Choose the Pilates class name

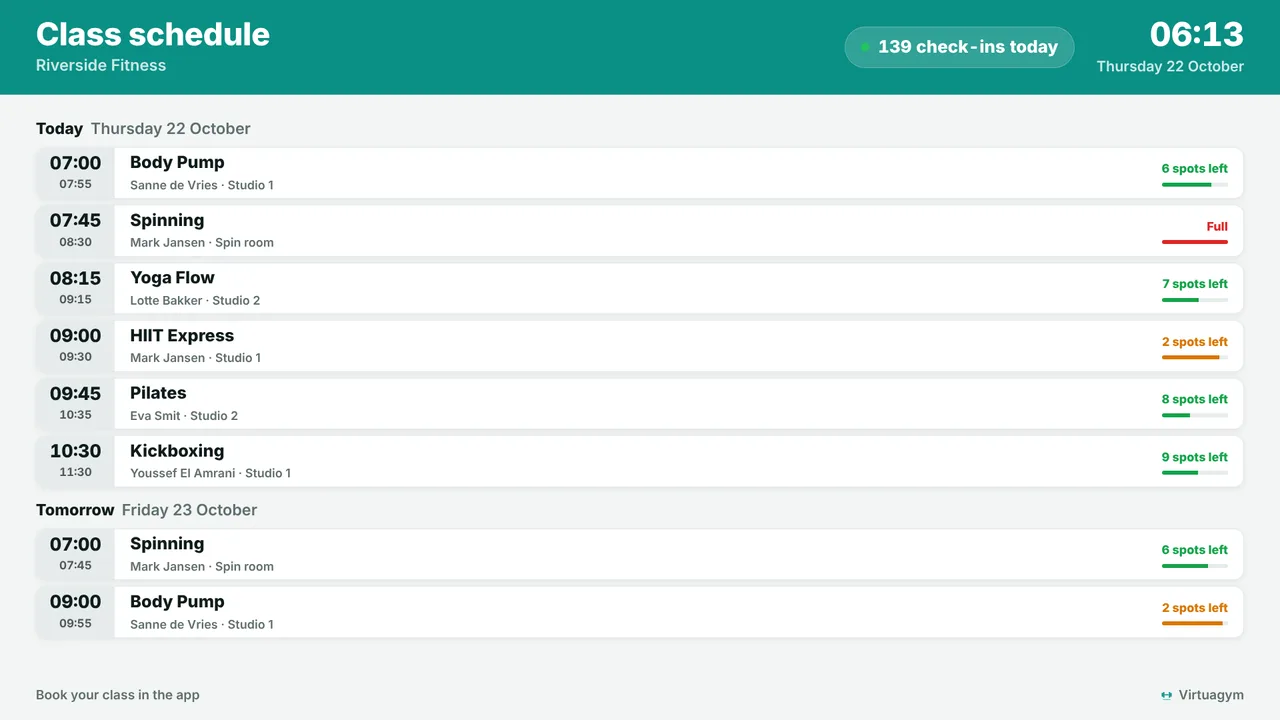[x=158, y=393]
